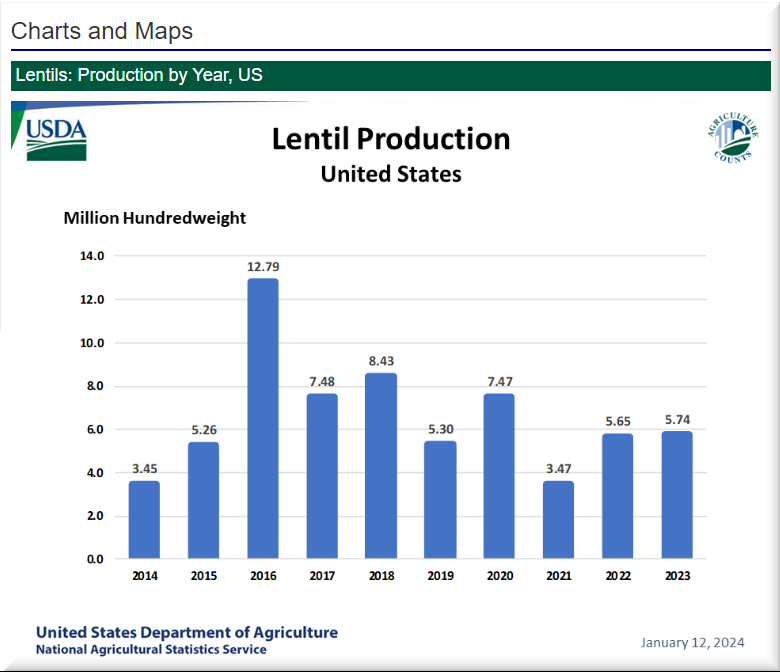The image size is (780, 672).
Task: Click National Agricultural Statistics Service text
Action: pos(151,650)
